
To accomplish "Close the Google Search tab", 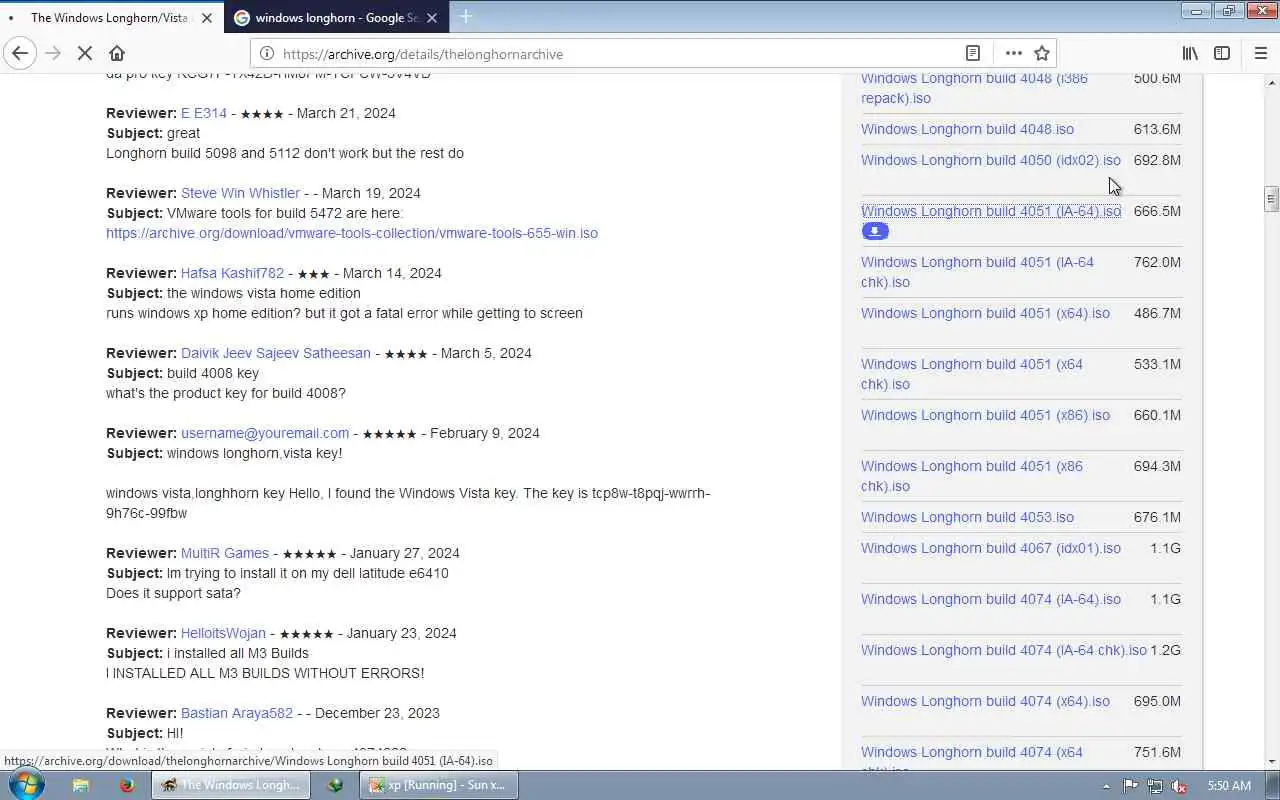I will [x=432, y=17].
